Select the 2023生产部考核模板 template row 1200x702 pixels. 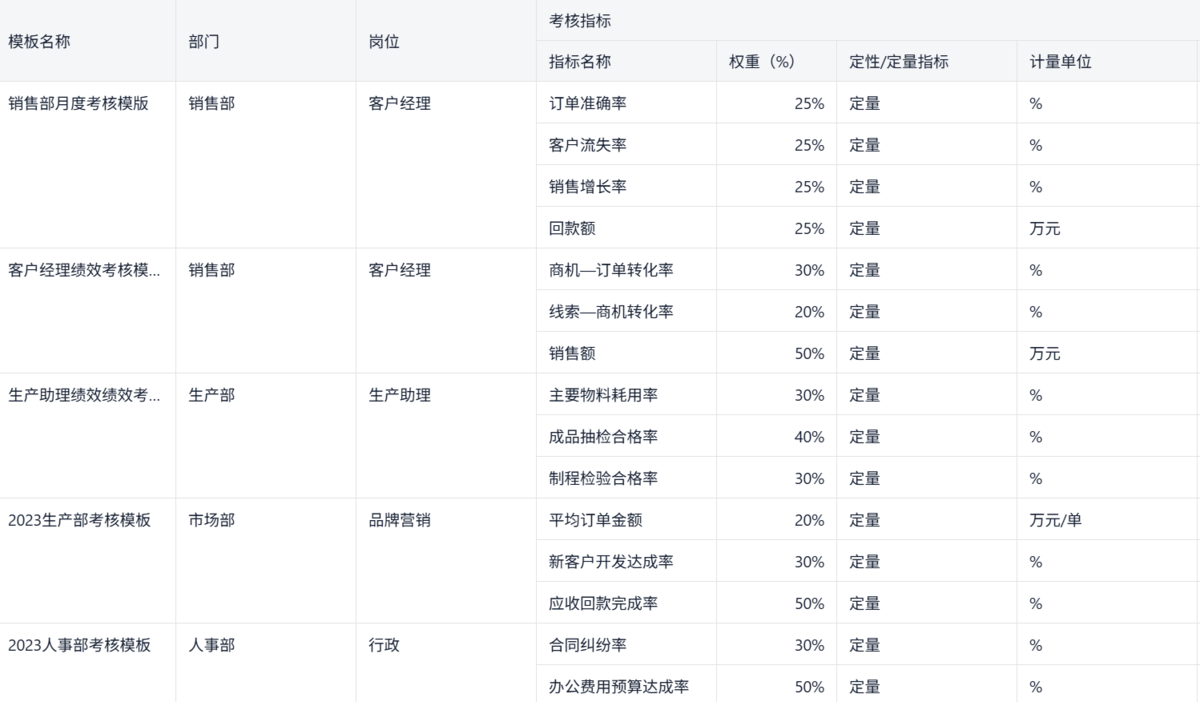79,520
